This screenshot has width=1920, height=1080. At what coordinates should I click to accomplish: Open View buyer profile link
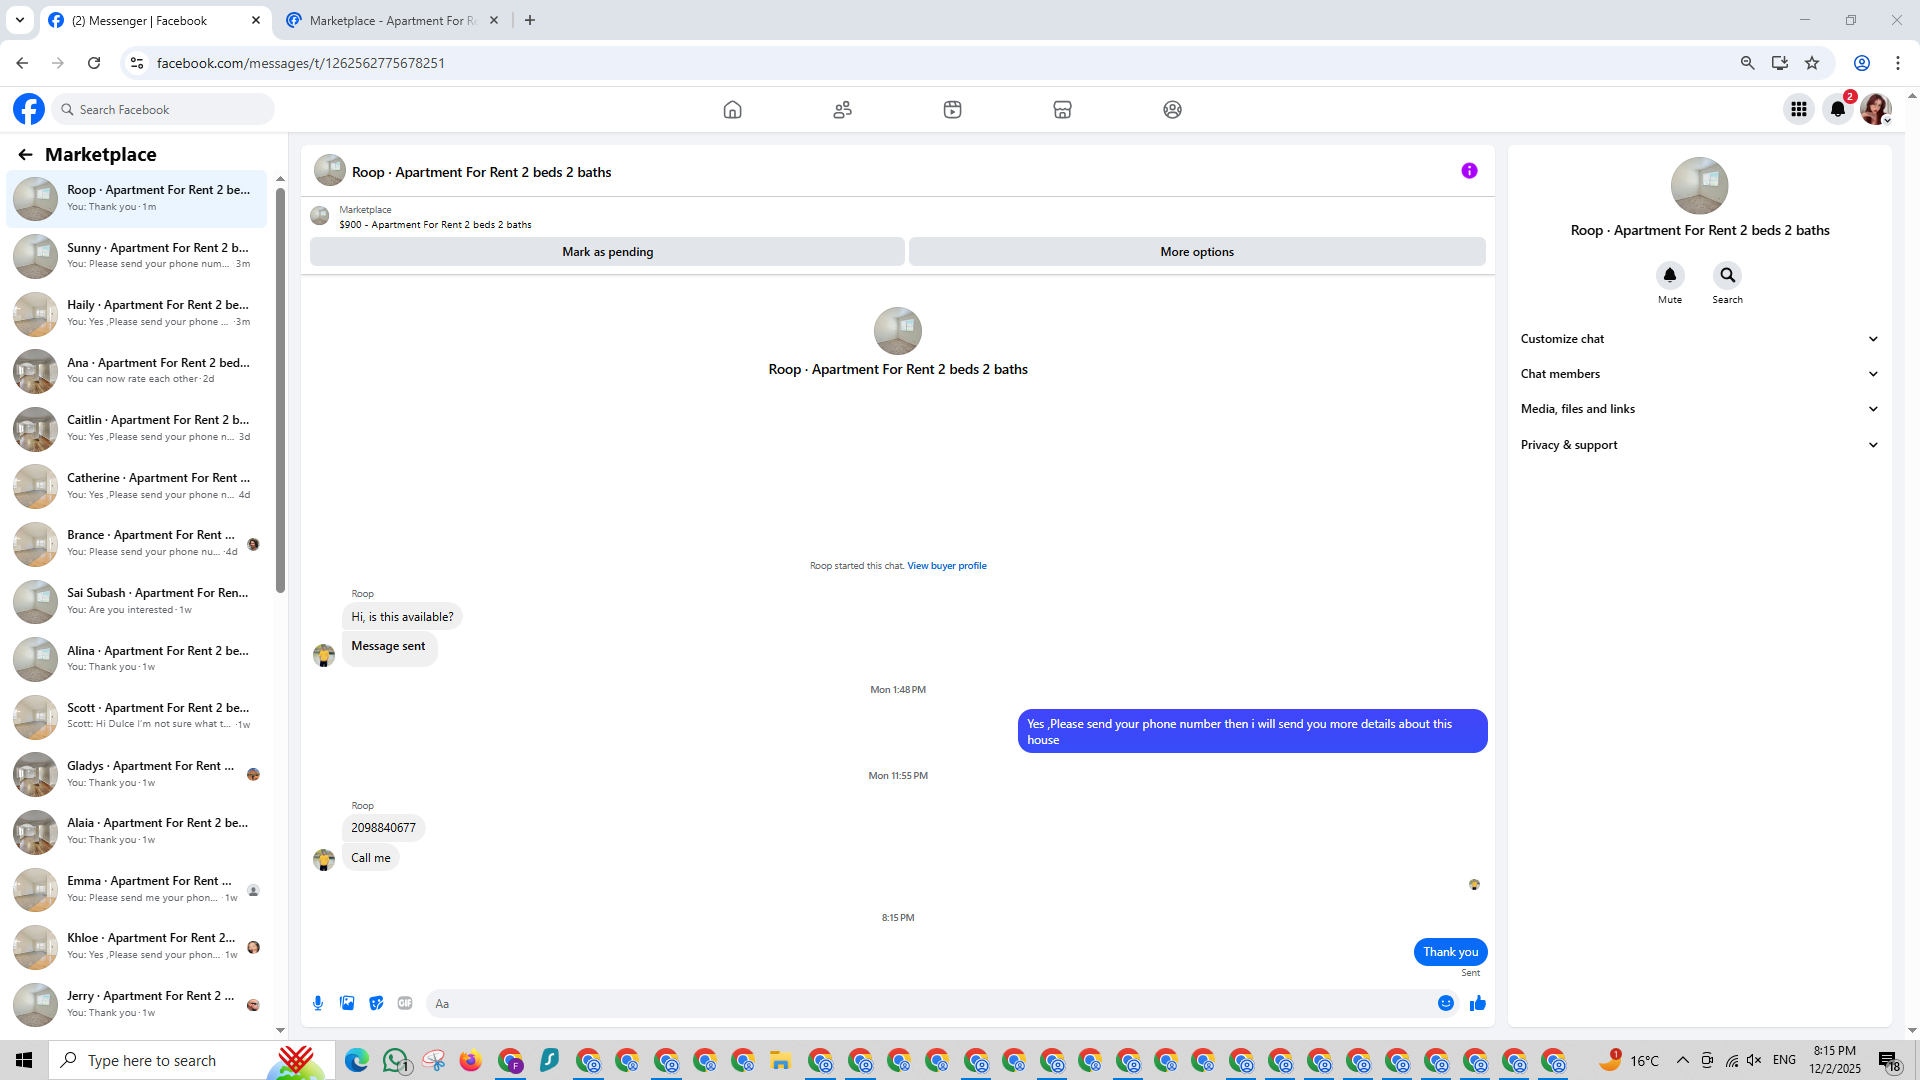946,566
